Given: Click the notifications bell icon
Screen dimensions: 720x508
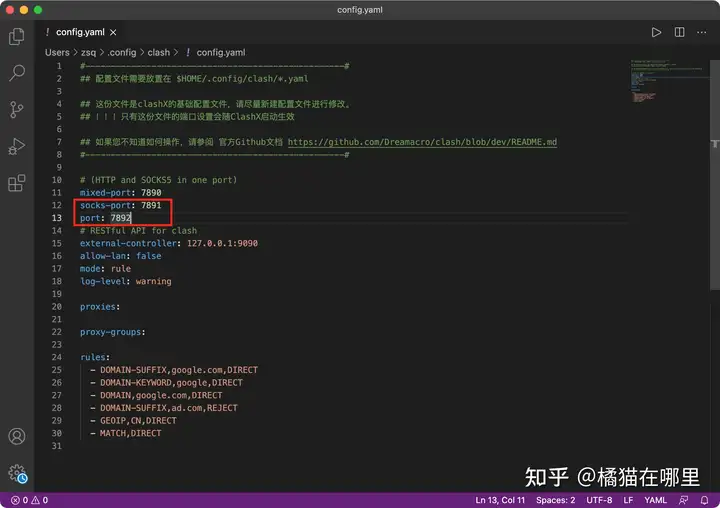Looking at the screenshot, I should 704,500.
